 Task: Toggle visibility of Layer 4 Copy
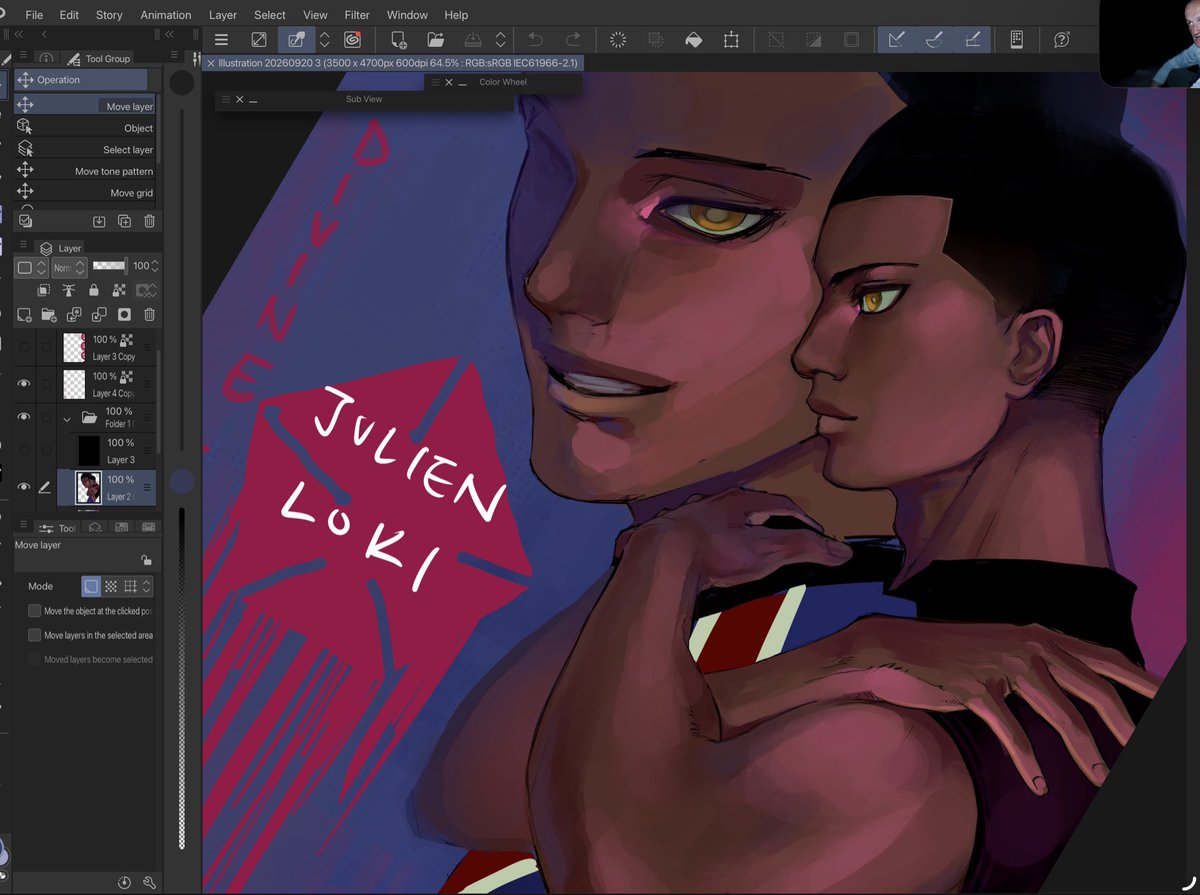point(24,383)
